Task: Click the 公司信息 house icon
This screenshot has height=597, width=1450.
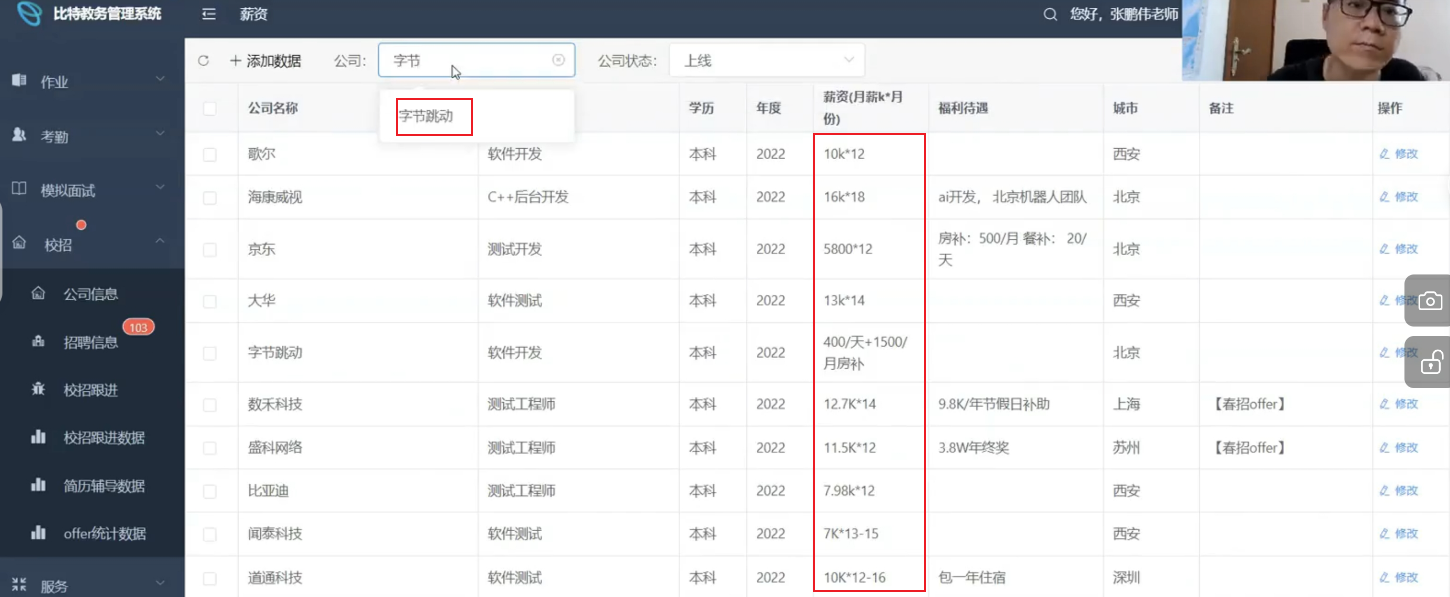Action: [38, 293]
